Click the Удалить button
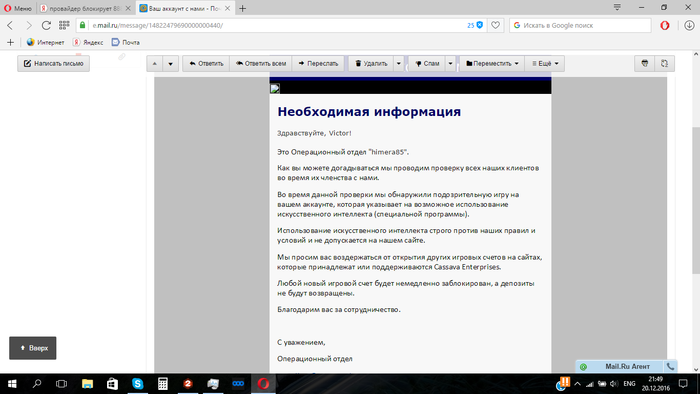This screenshot has height=394, width=700. tap(371, 63)
